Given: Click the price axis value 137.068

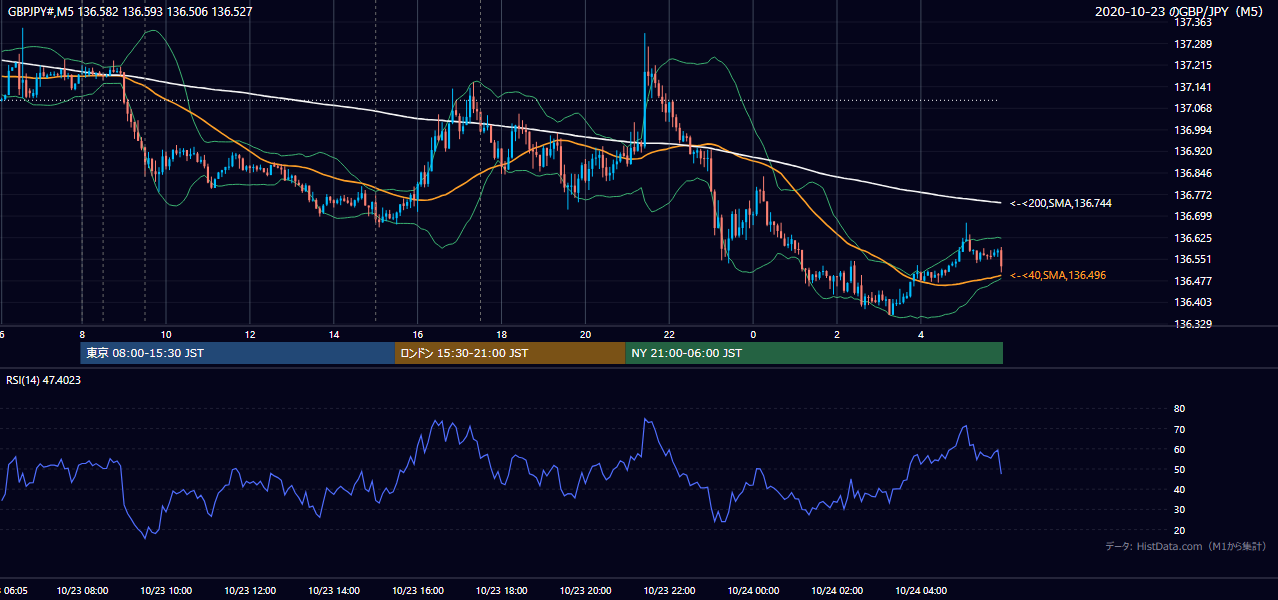Looking at the screenshot, I should [1193, 108].
